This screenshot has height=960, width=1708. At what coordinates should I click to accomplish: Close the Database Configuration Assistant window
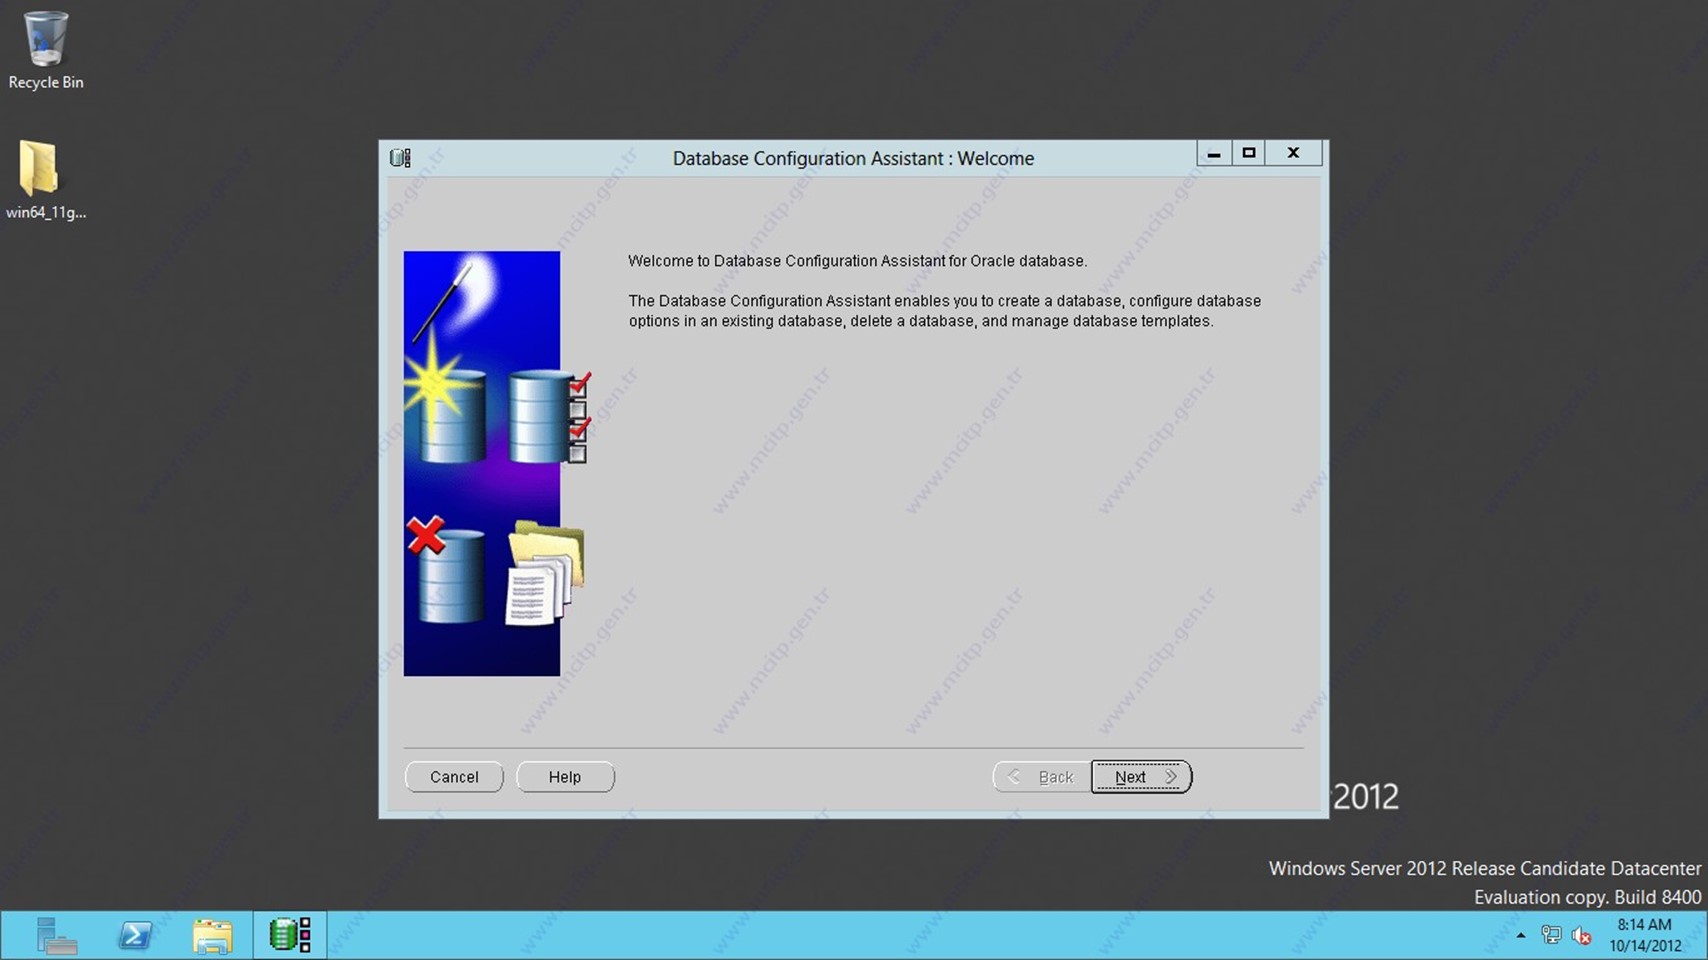pyautogui.click(x=1293, y=153)
